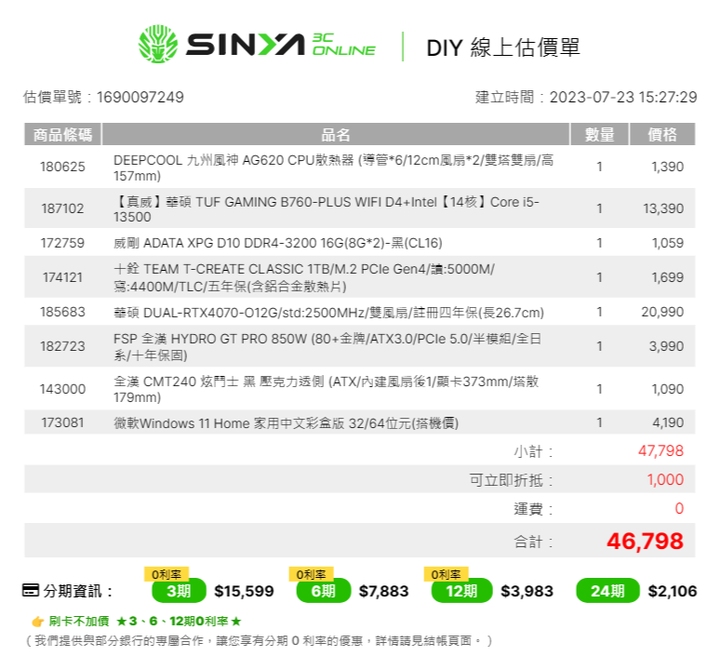Screen dimensions: 720x670
Task: Click the TEAM T-CREATE CLASSIC 1TB product name
Action: [x=304, y=277]
